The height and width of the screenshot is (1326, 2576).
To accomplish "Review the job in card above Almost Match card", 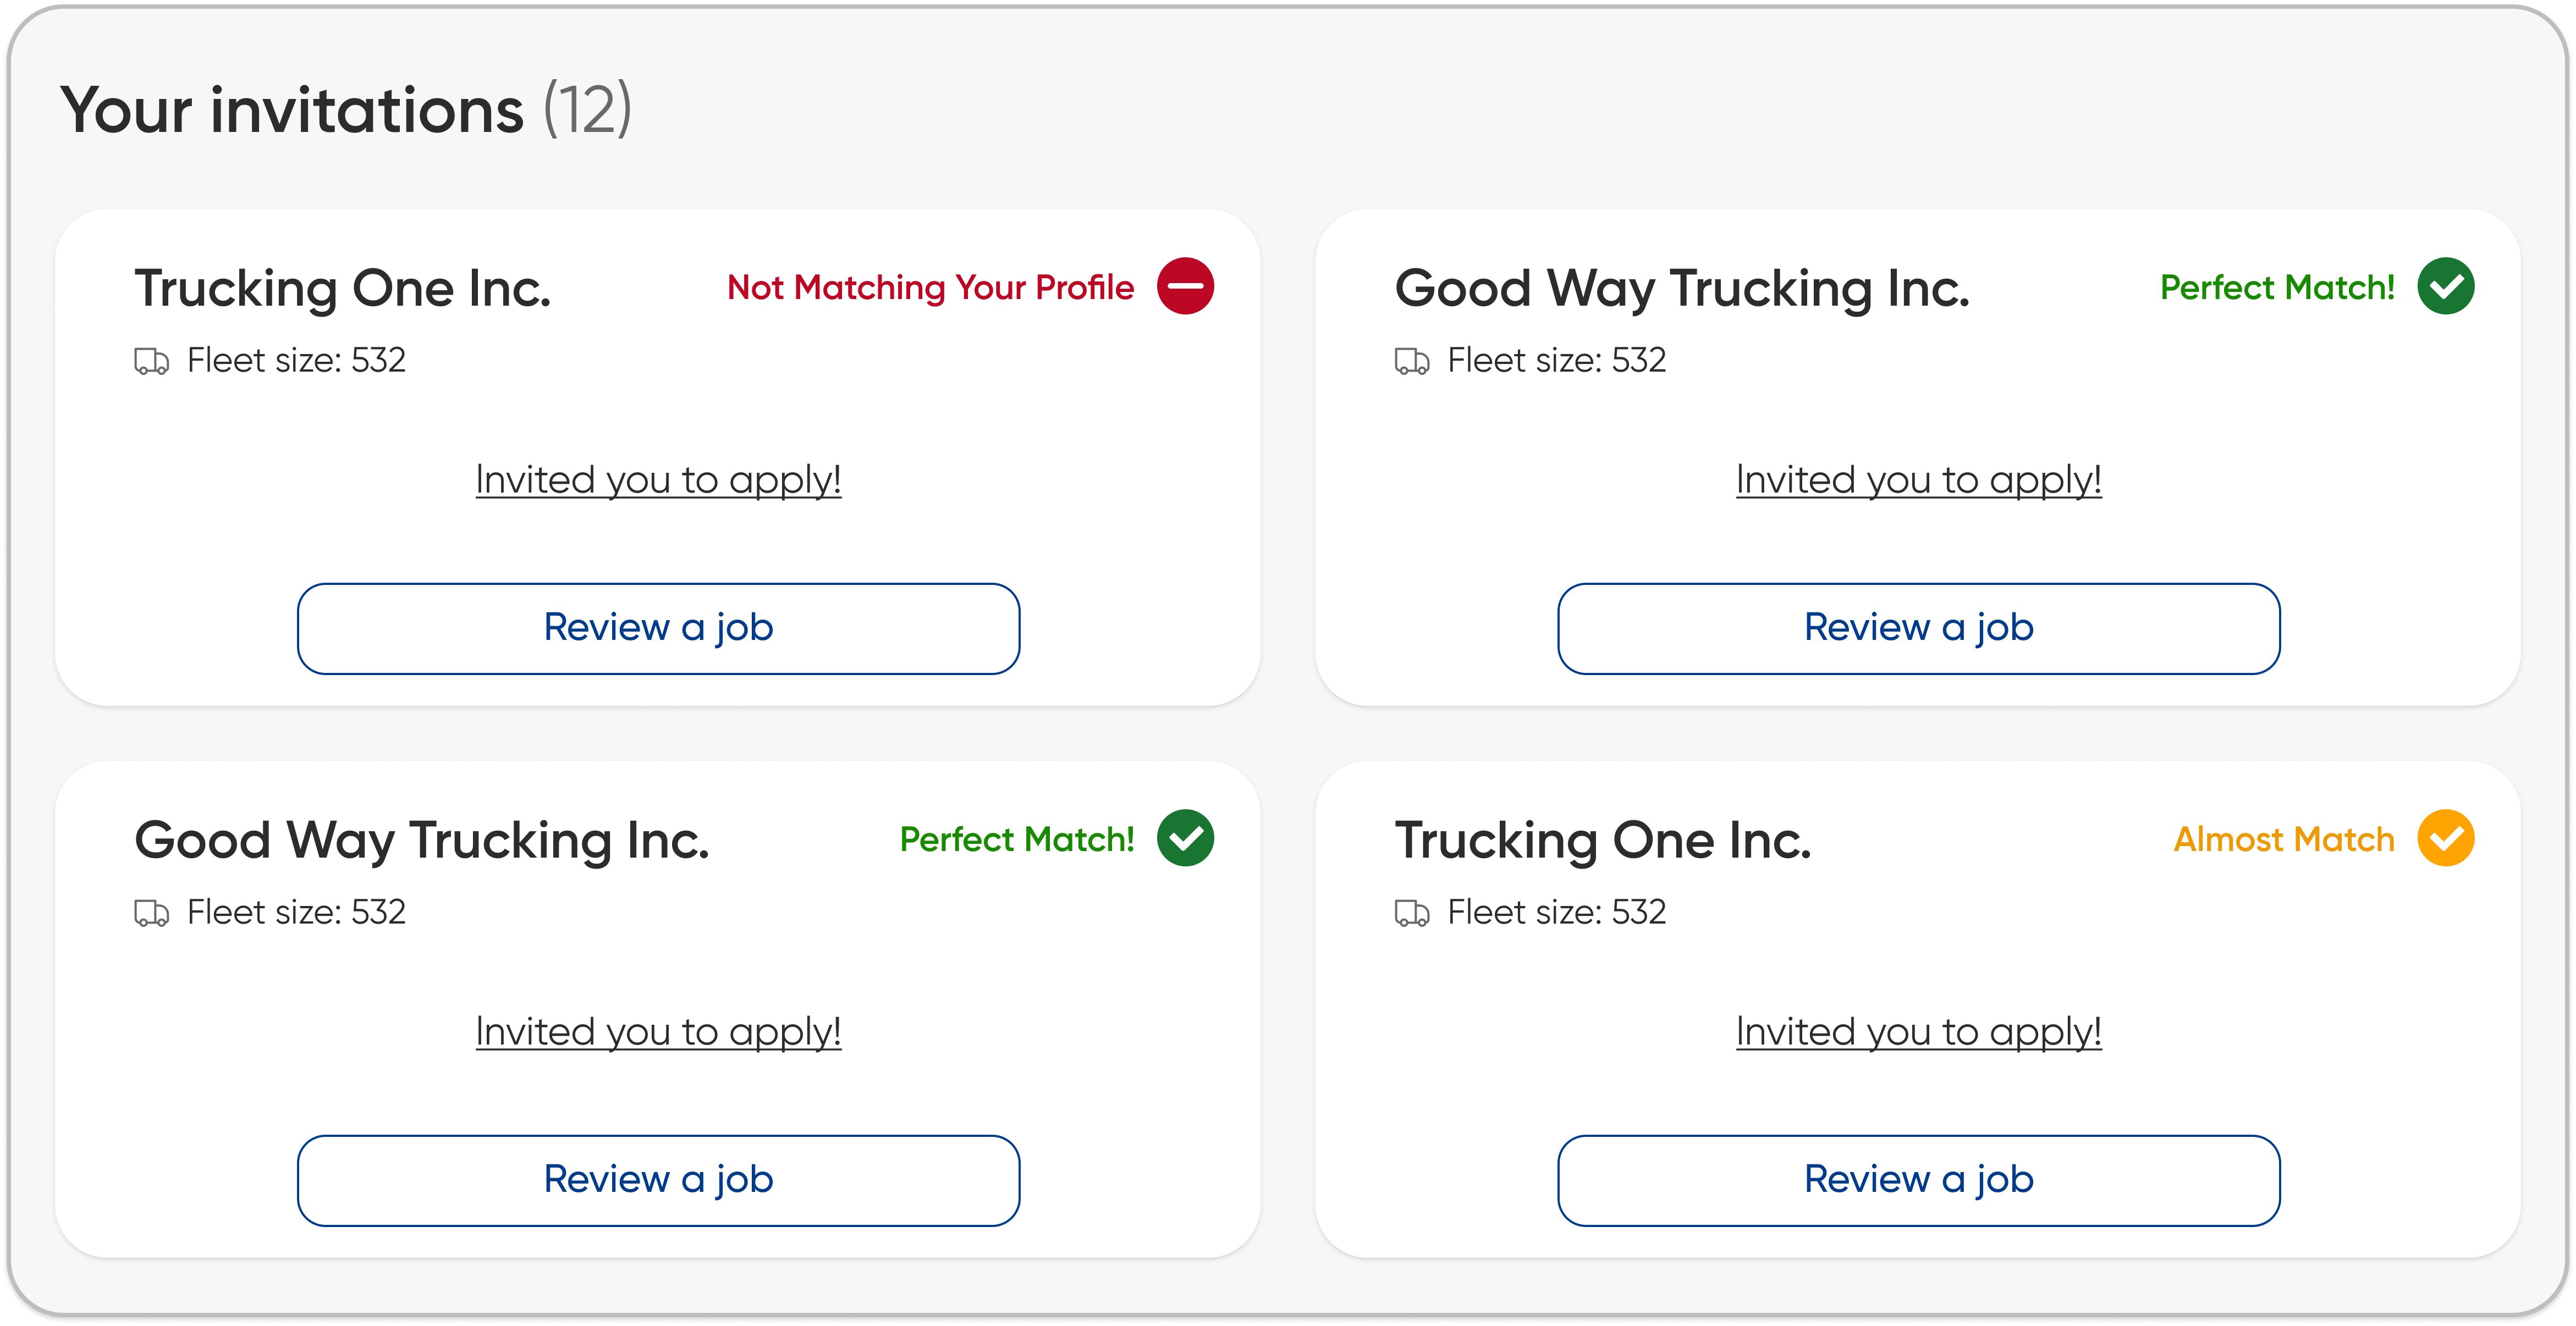I will pos(1918,628).
